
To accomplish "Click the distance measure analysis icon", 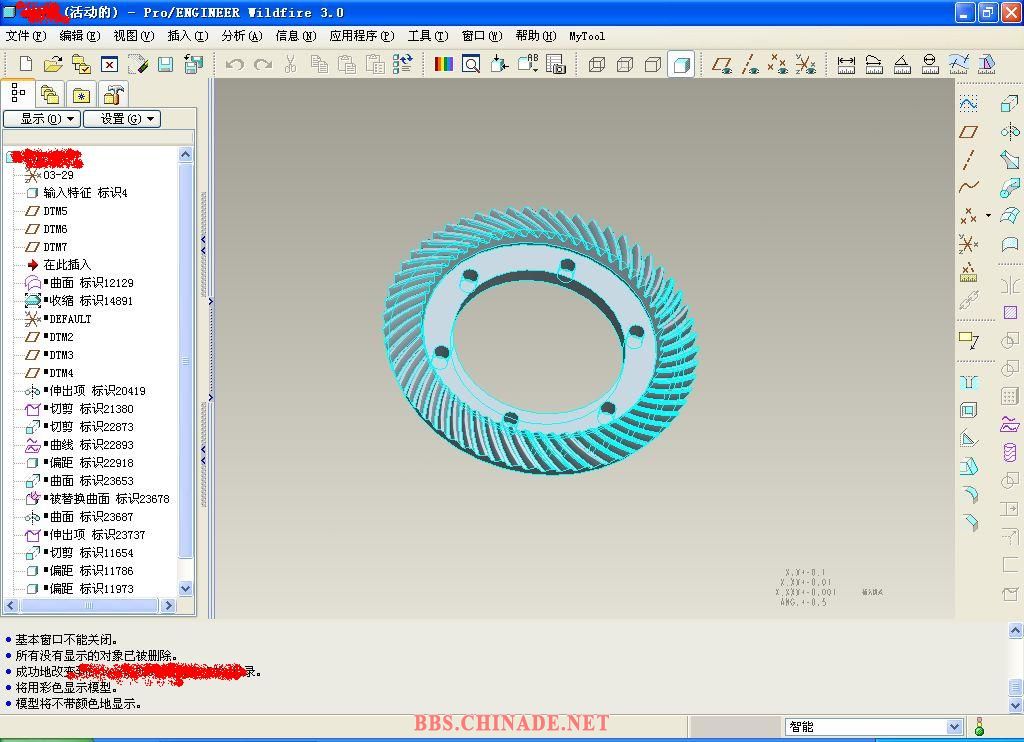I will tap(846, 64).
